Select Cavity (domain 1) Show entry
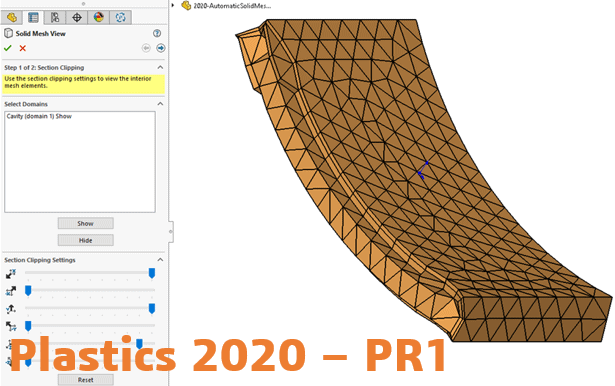This screenshot has width=615, height=386. (39, 116)
